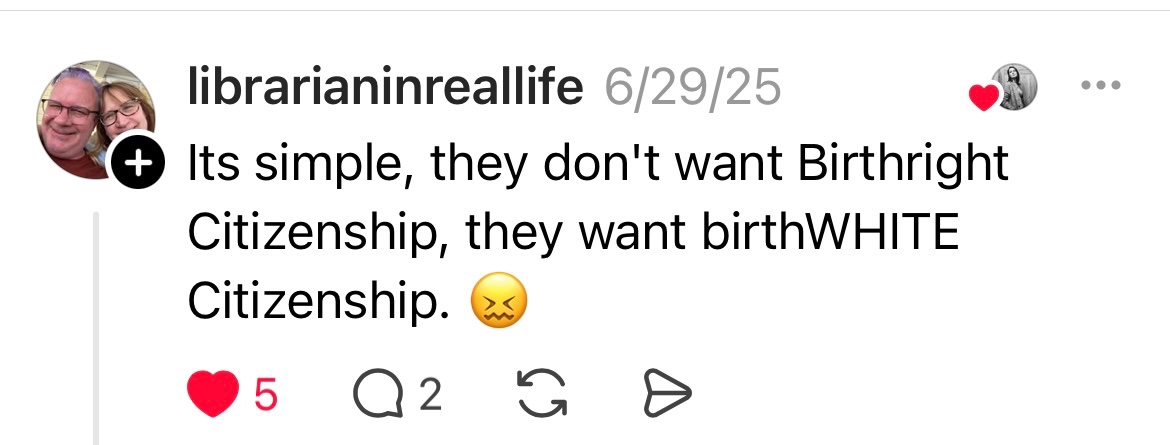The image size is (1170, 445).
Task: Share the post with the paper plane icon
Action: 664,395
